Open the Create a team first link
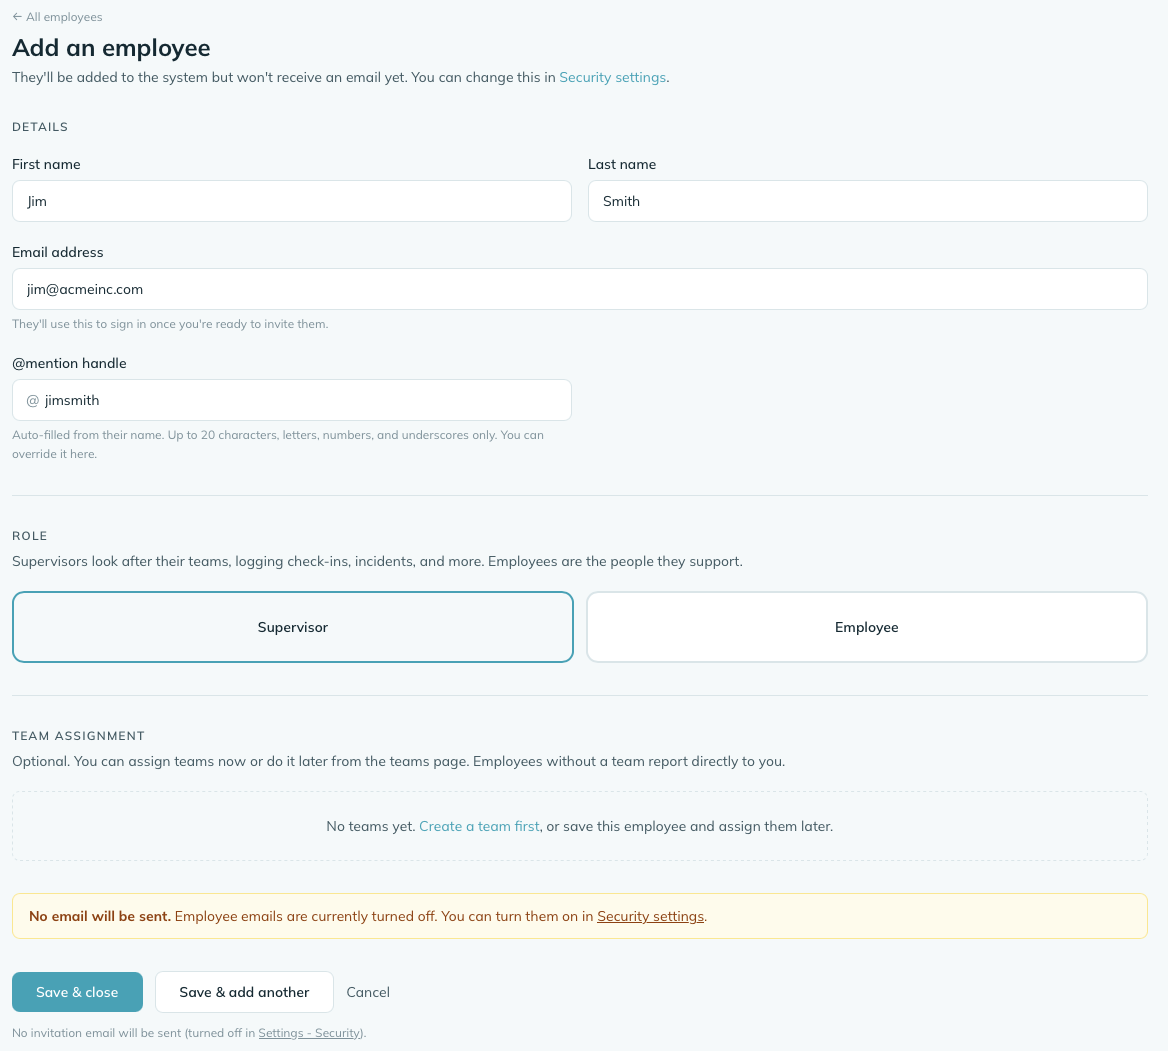The height and width of the screenshot is (1051, 1168). point(479,826)
